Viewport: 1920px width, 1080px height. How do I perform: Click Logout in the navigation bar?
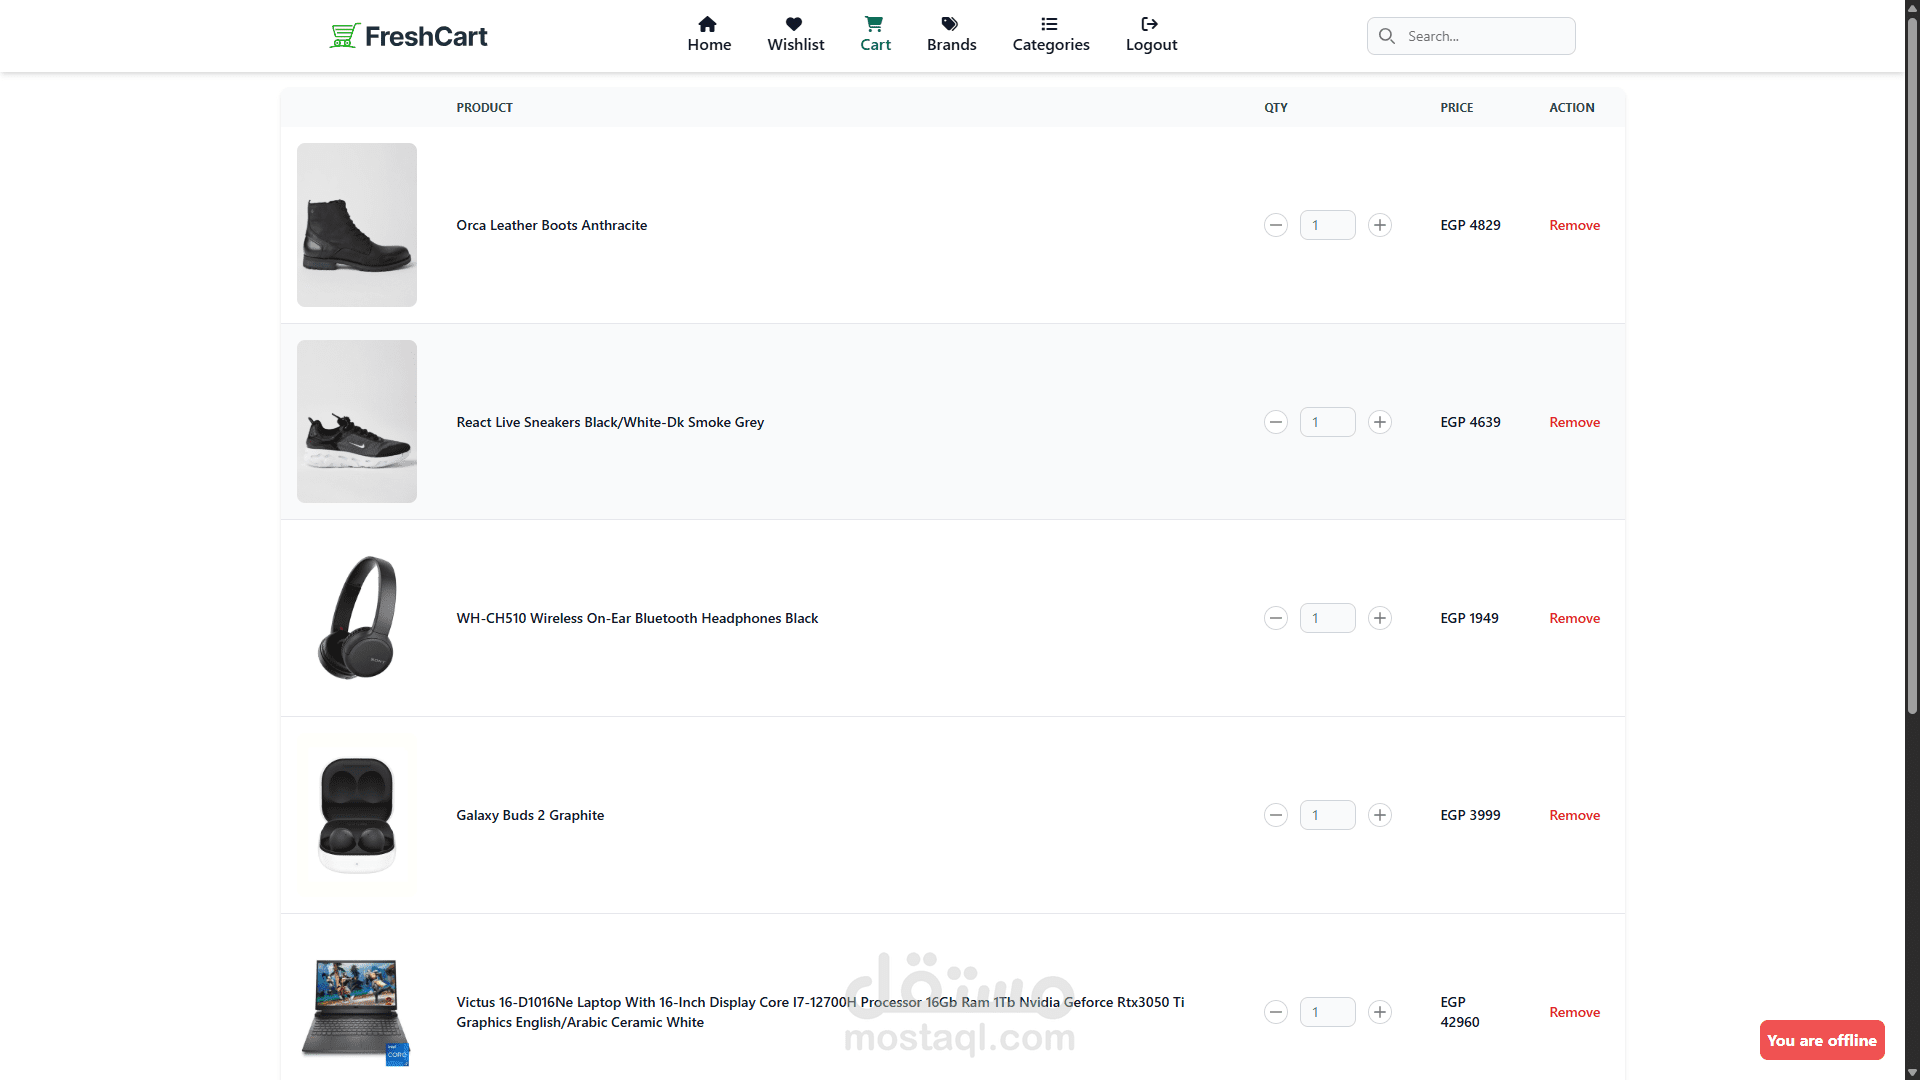[1151, 35]
